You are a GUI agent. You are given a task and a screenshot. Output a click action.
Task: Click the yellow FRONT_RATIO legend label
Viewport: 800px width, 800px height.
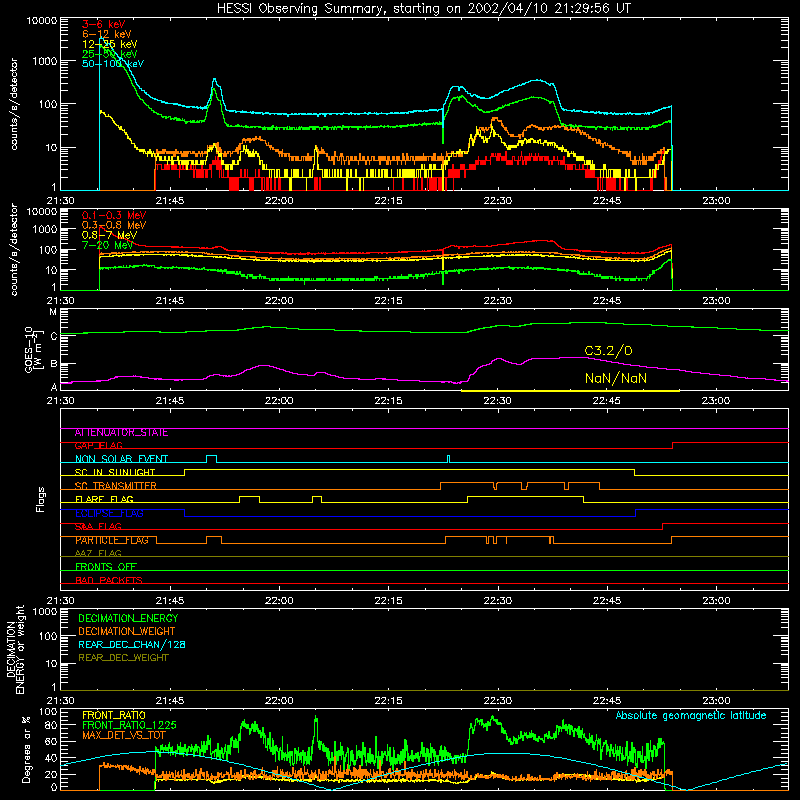pyautogui.click(x=114, y=716)
